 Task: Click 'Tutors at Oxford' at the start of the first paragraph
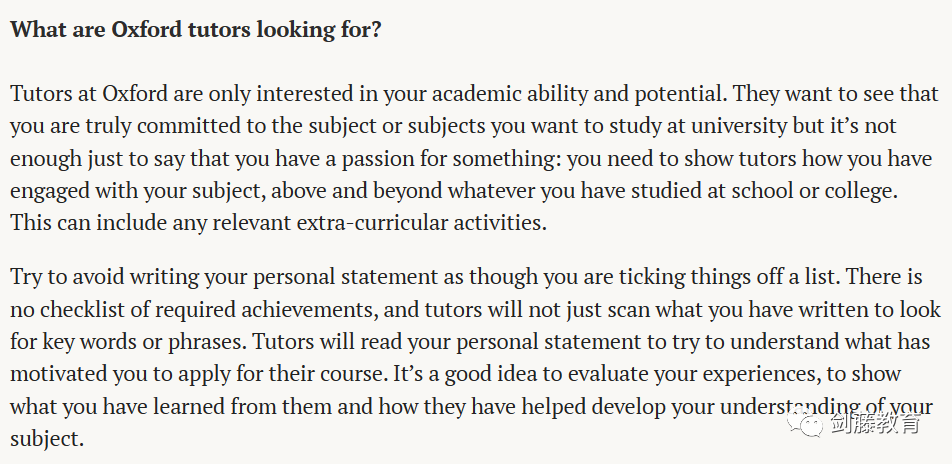[89, 94]
